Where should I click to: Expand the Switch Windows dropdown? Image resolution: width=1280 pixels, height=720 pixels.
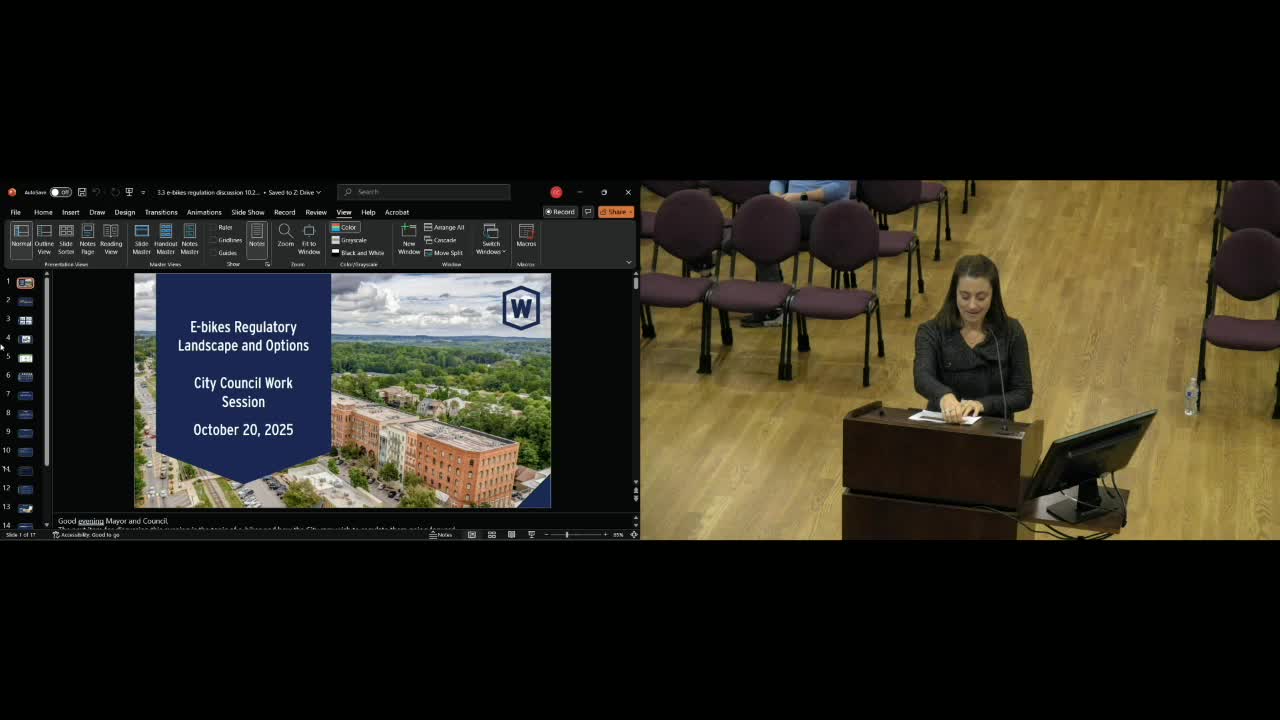pyautogui.click(x=491, y=240)
